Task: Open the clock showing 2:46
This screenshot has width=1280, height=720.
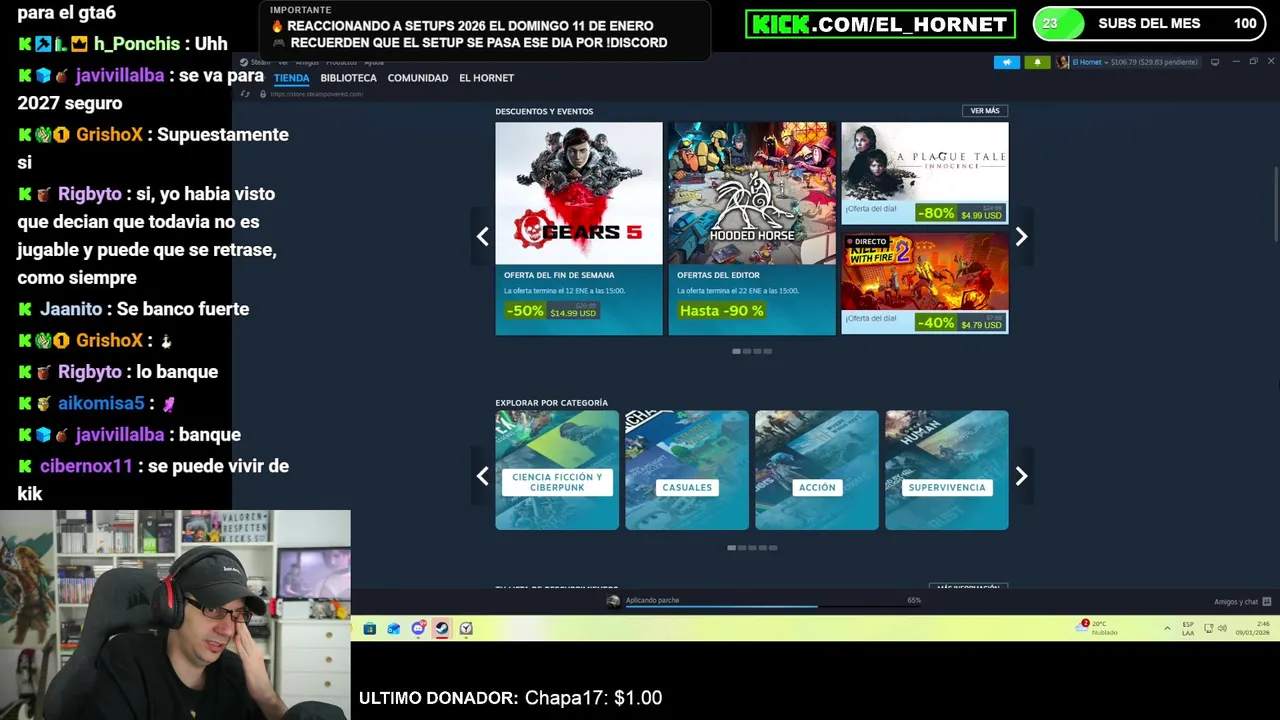Action: coord(1253,628)
